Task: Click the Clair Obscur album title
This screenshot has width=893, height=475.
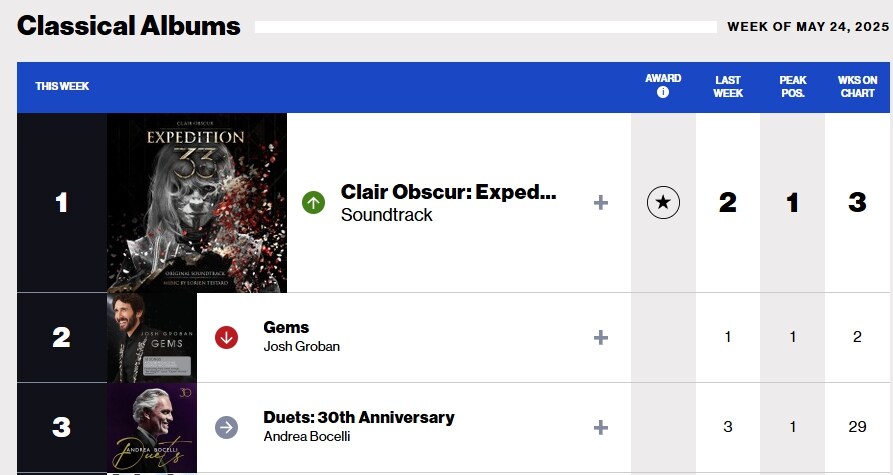Action: coord(448,192)
